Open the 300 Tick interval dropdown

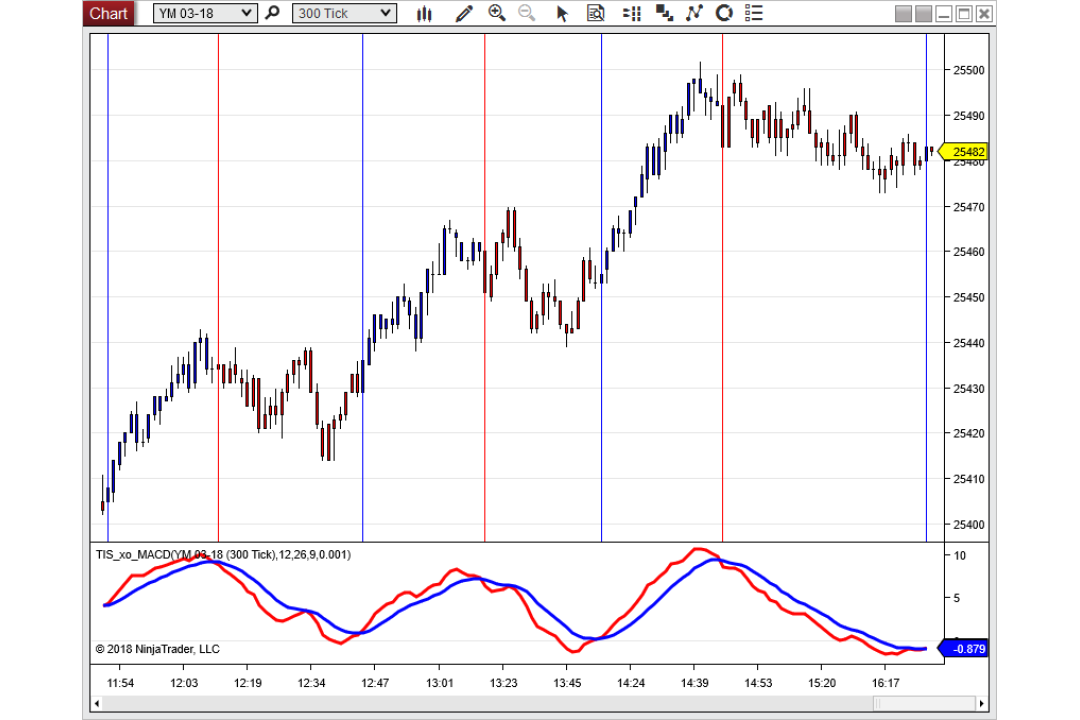(344, 13)
